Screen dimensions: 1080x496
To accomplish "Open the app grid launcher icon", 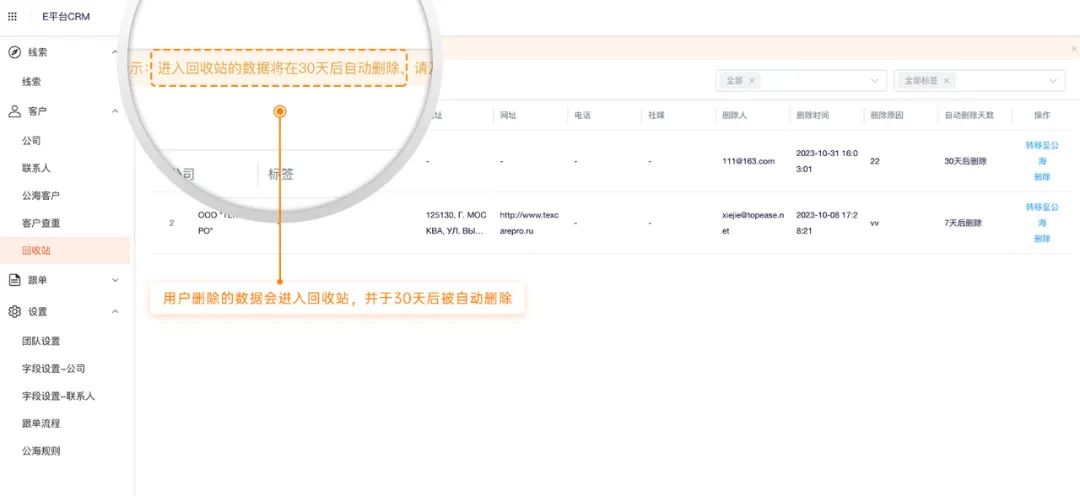I will tap(12, 17).
